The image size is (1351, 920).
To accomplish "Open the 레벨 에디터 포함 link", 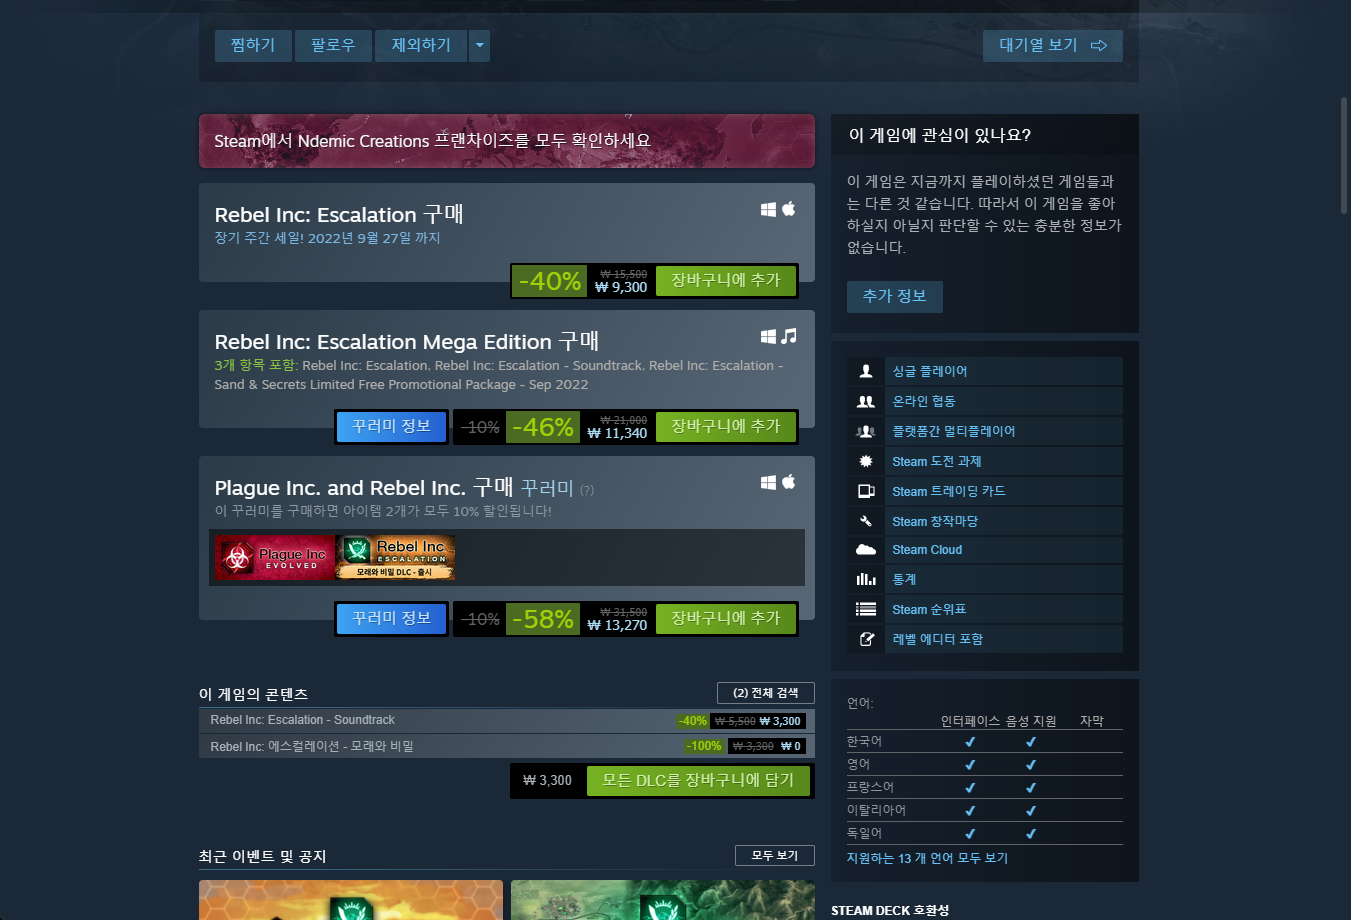I will (x=938, y=639).
